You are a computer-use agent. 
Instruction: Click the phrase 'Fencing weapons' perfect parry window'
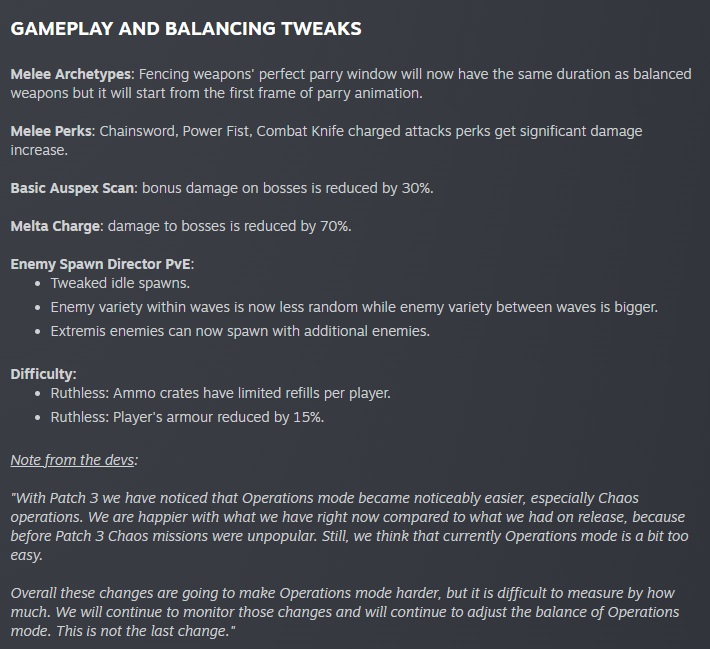[x=268, y=74]
